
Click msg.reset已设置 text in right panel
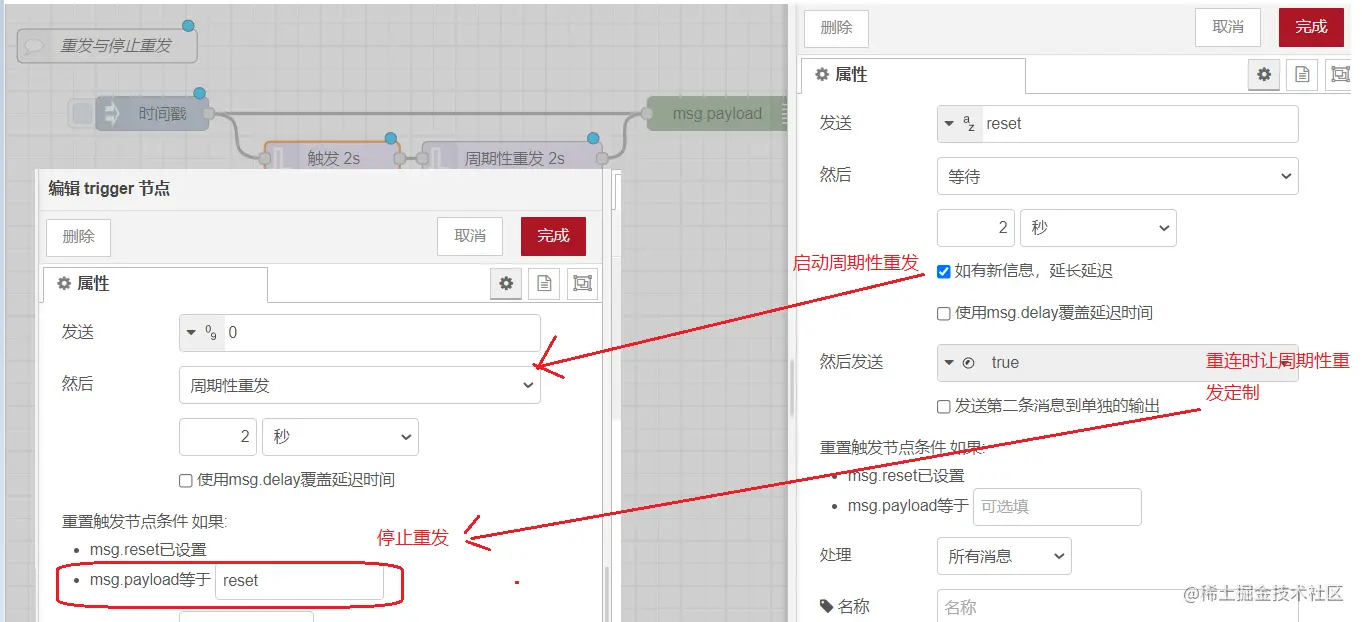pos(906,476)
